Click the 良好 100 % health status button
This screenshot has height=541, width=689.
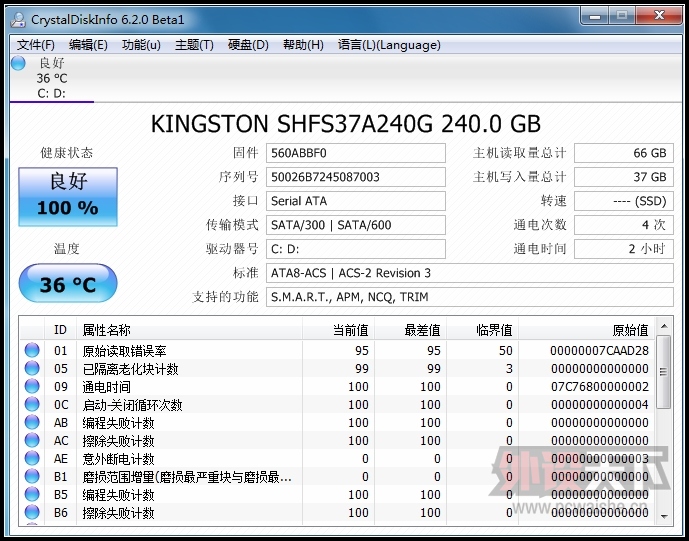coord(68,197)
